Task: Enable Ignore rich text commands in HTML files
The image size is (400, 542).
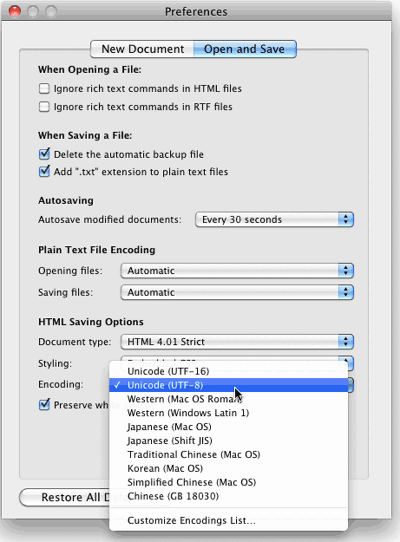Action: [44, 88]
